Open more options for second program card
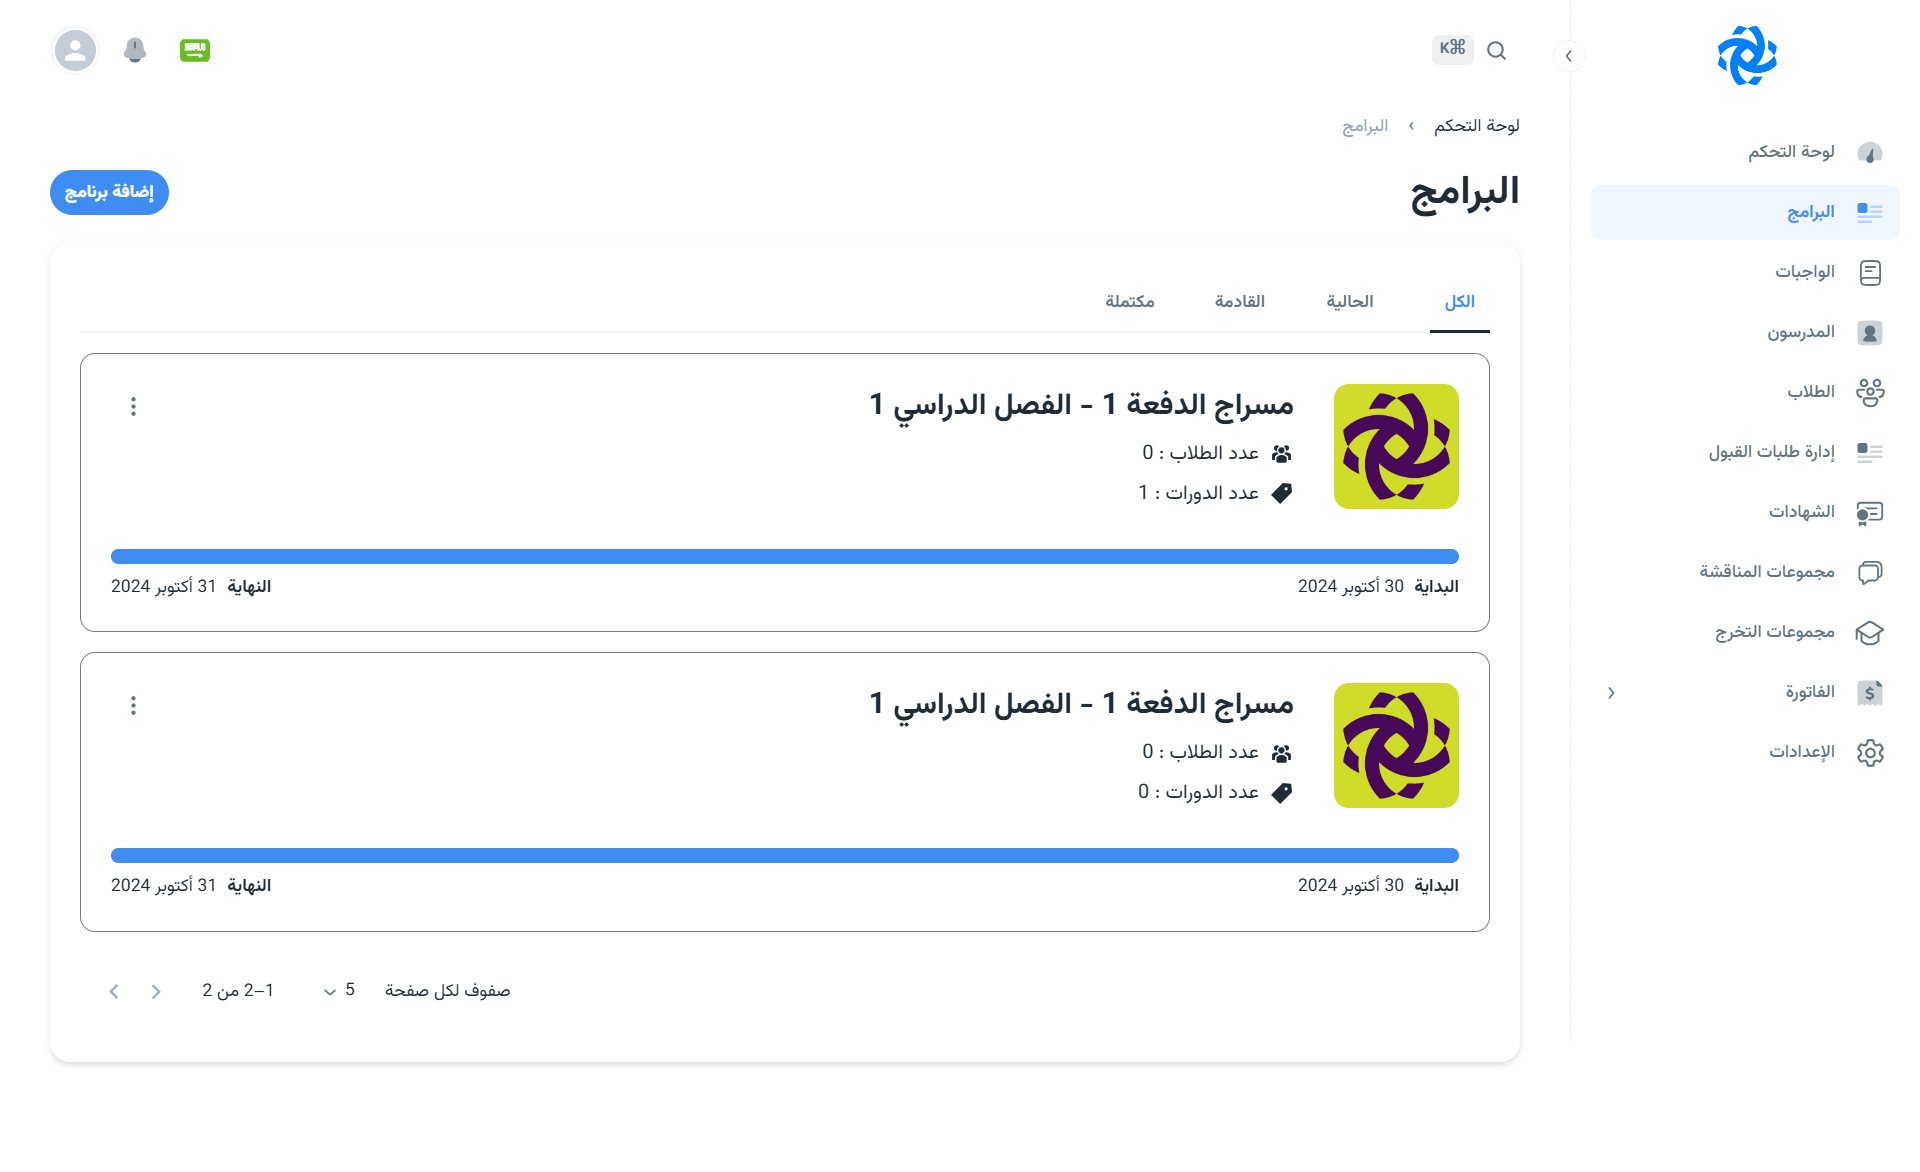This screenshot has height=1172, width=1920. (133, 706)
